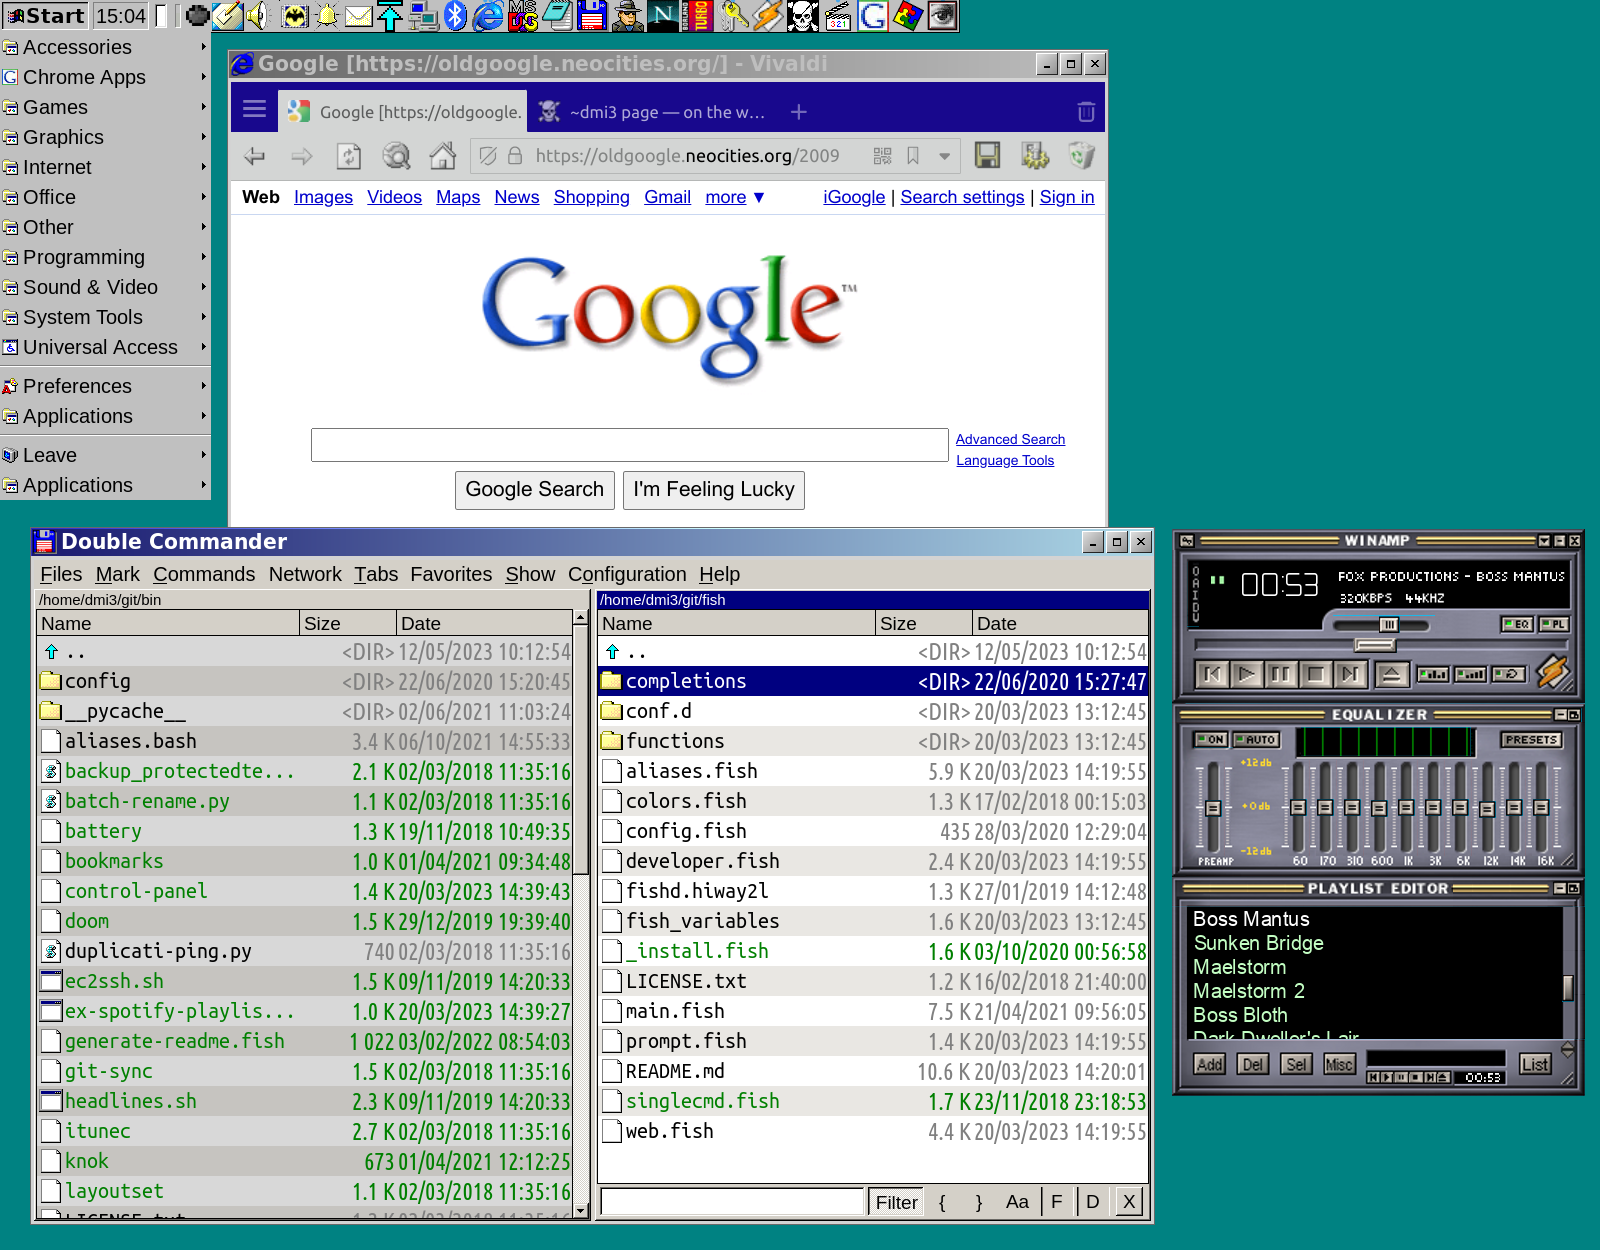Open the Images link on Google page
Screen dimensions: 1600x1250
pyautogui.click(x=323, y=197)
